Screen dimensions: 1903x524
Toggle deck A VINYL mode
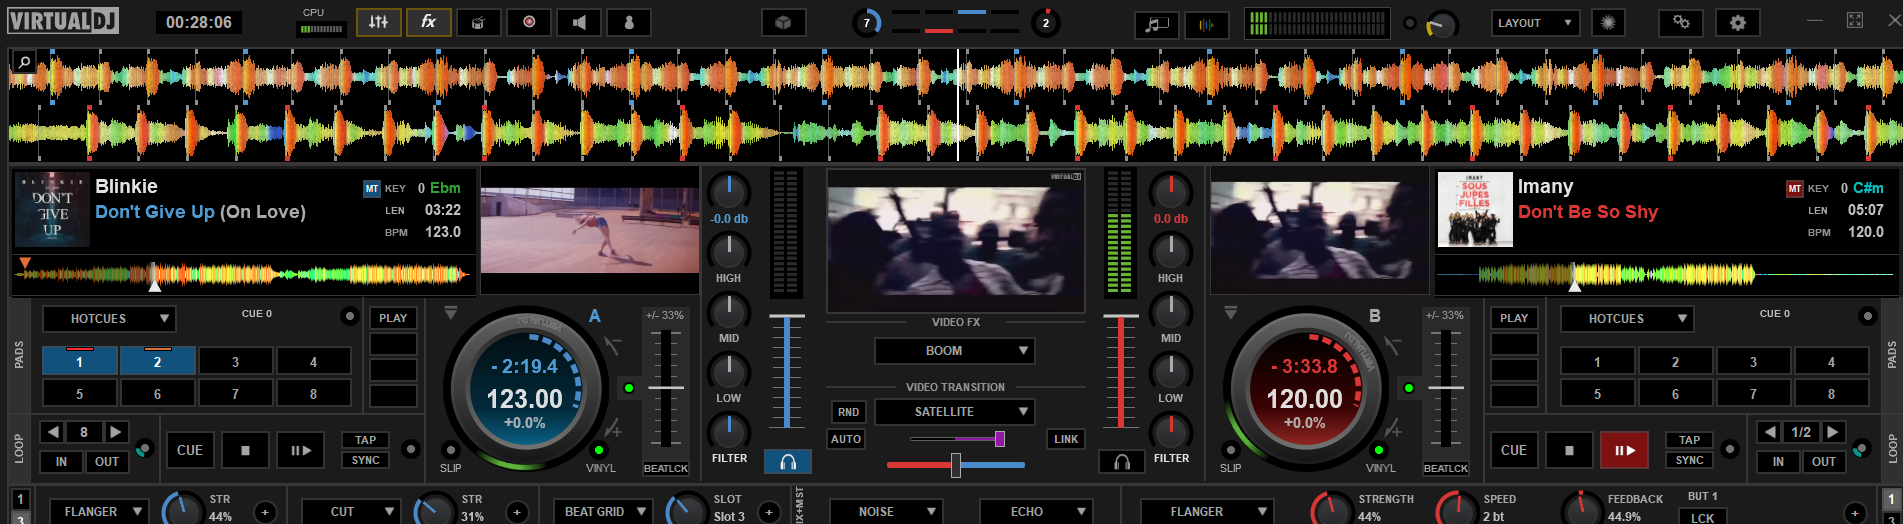tap(598, 450)
